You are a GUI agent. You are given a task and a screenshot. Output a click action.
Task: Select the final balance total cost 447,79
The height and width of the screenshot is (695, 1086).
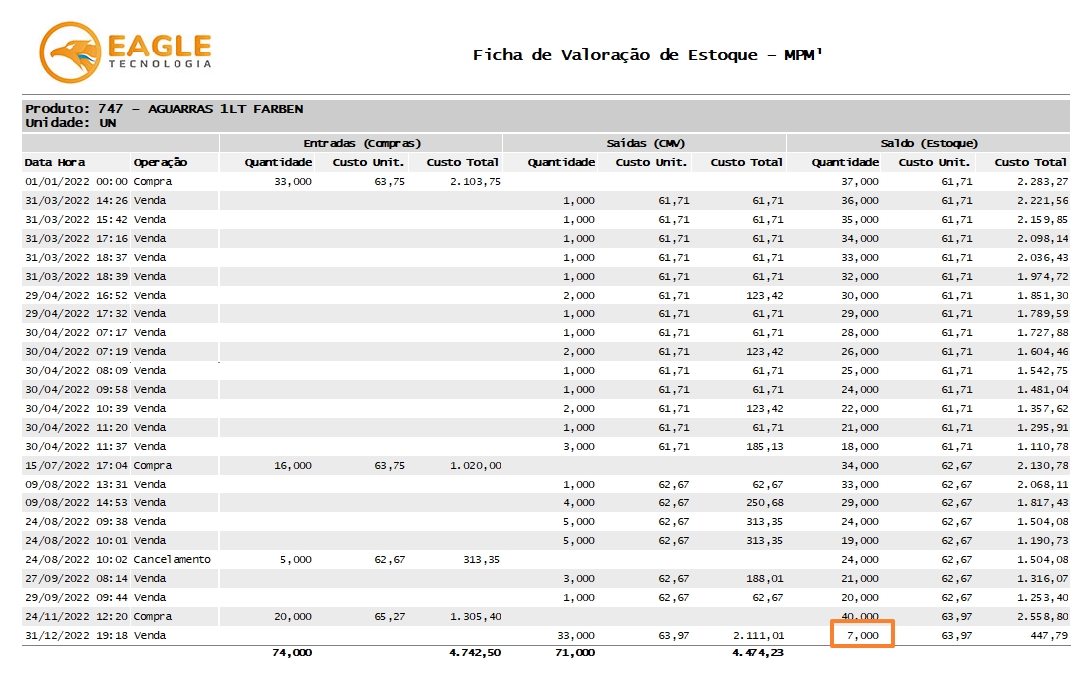click(1047, 635)
